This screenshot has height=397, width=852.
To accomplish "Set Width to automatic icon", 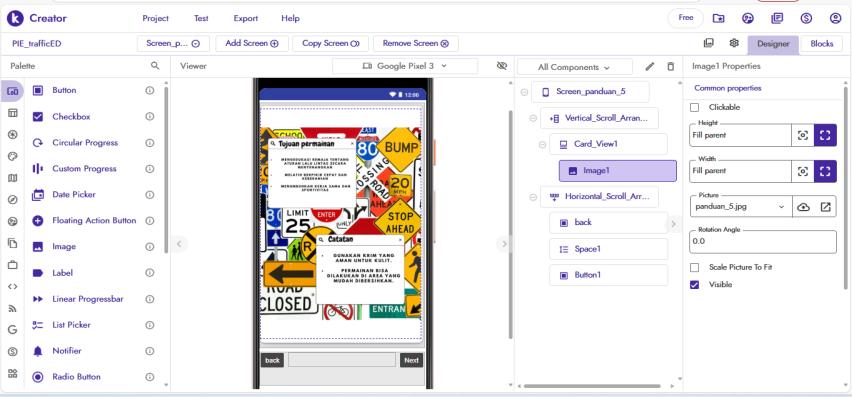I will pyautogui.click(x=803, y=171).
